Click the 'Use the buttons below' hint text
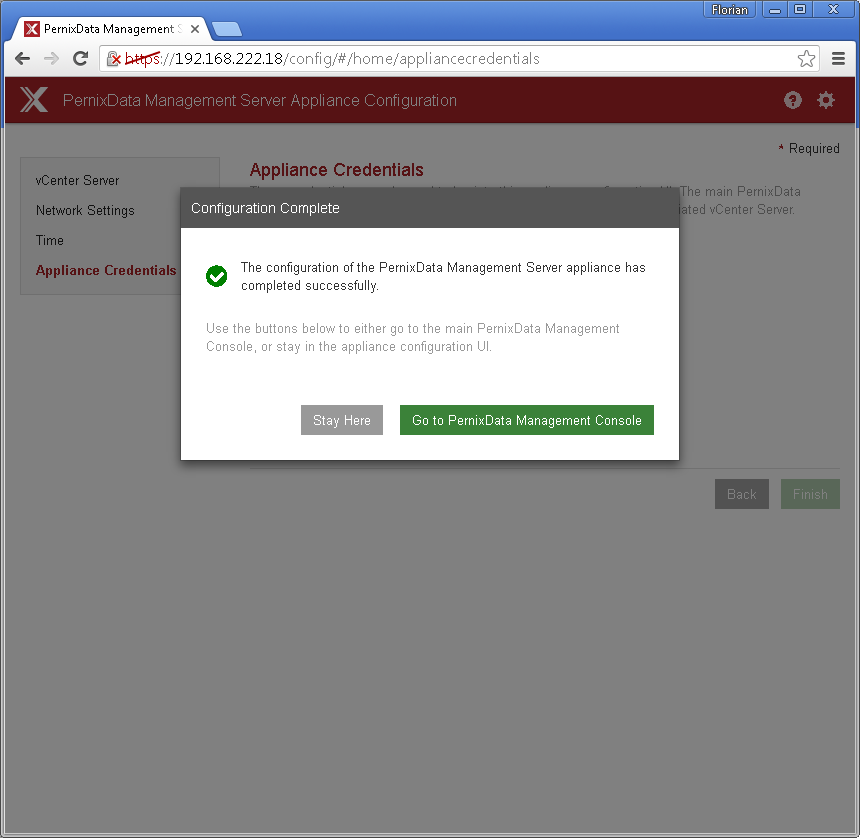860x838 pixels. (412, 337)
